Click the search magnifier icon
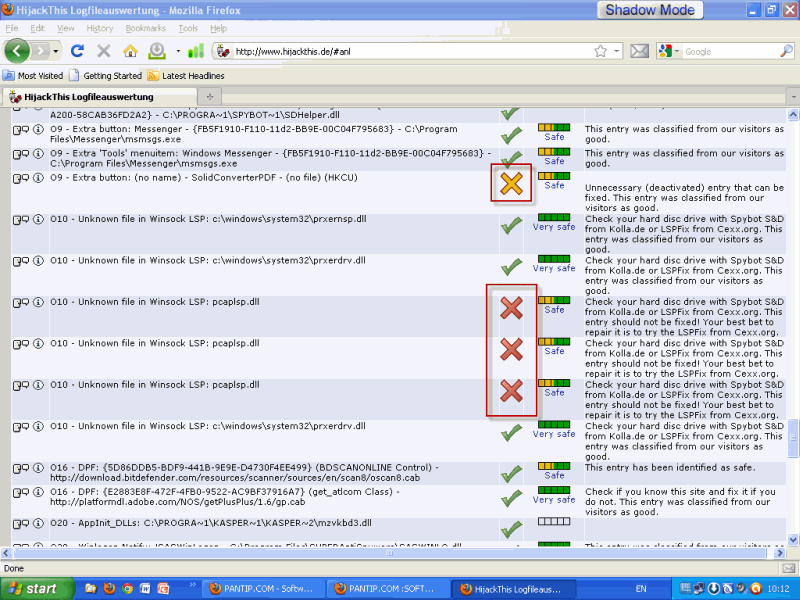The height and width of the screenshot is (600, 800). point(786,51)
